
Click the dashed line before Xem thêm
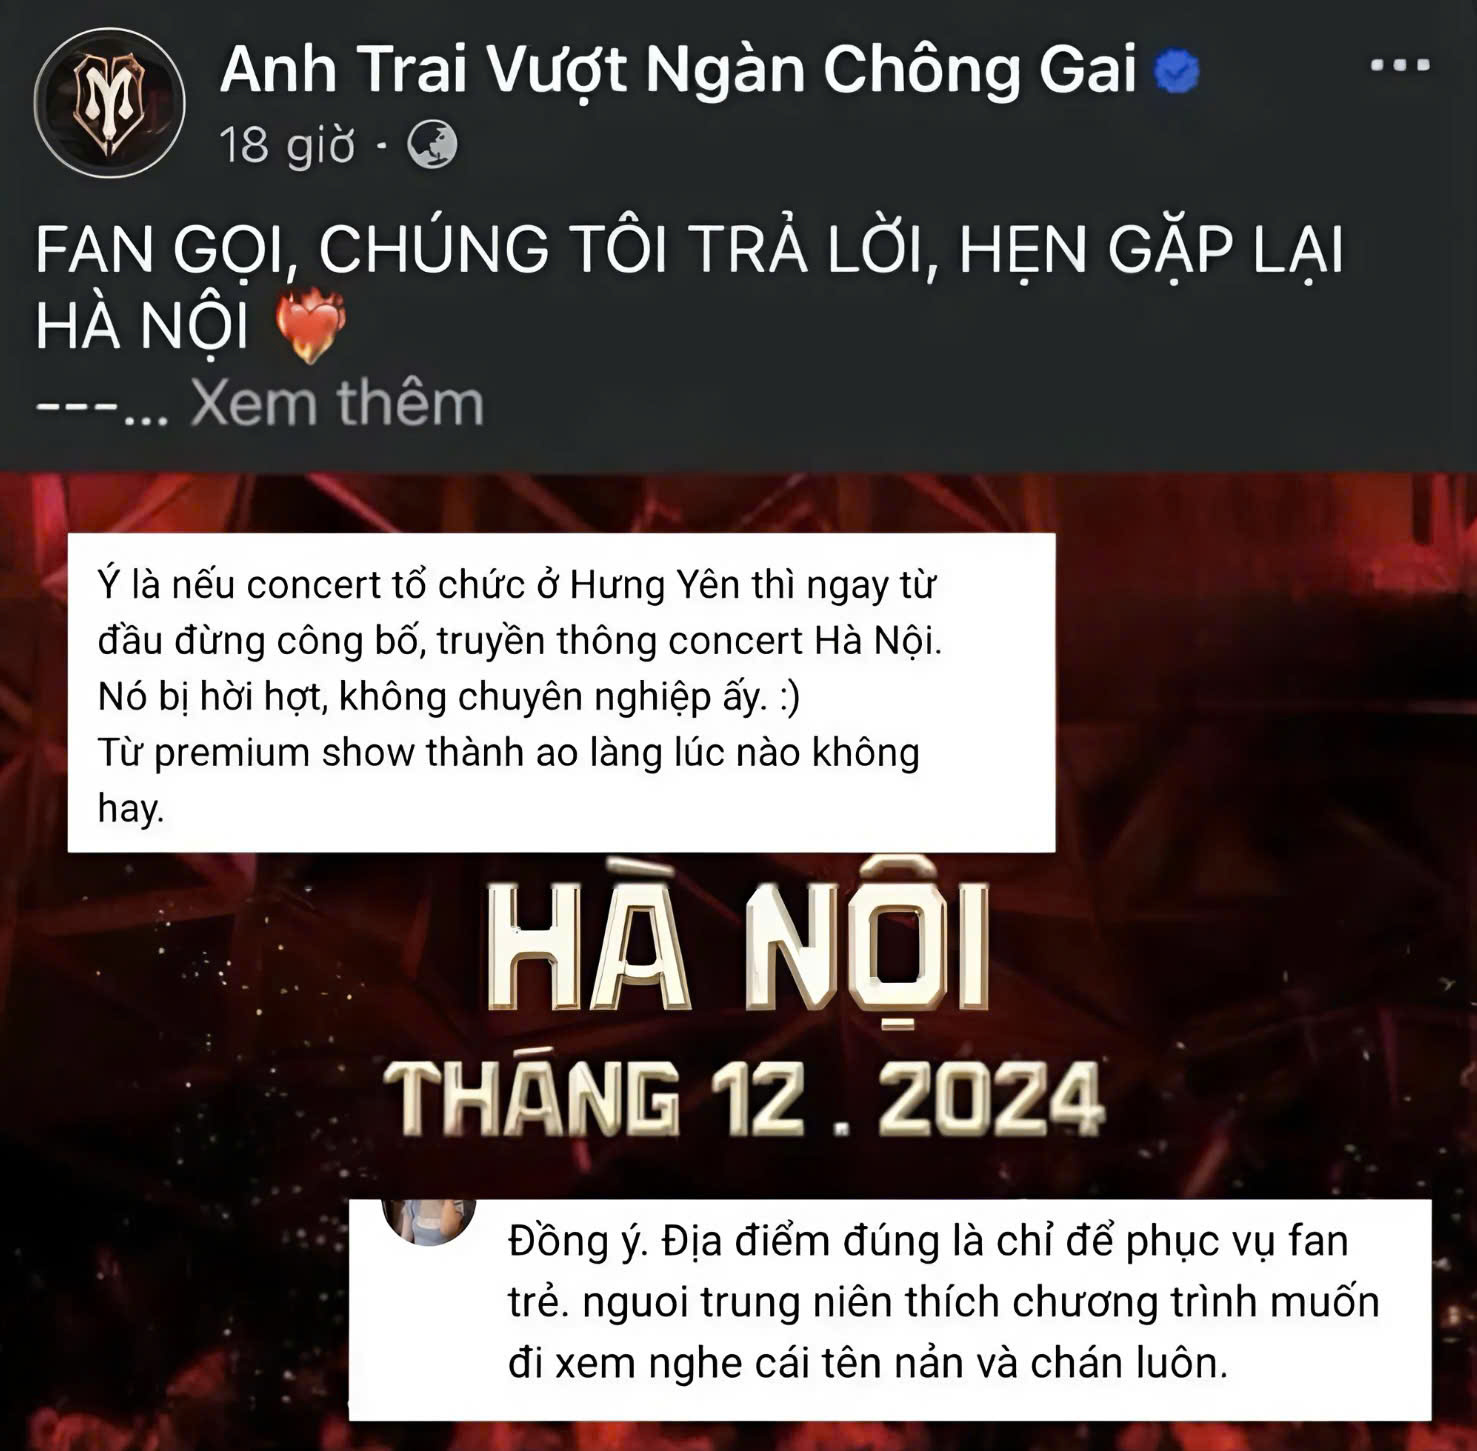(76, 407)
